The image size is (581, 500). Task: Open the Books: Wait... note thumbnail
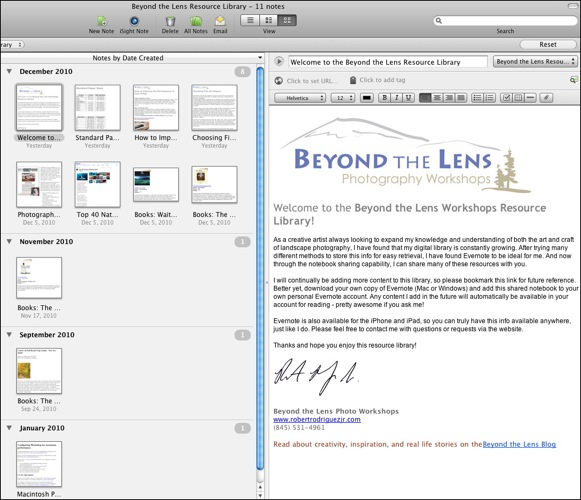coord(156,185)
